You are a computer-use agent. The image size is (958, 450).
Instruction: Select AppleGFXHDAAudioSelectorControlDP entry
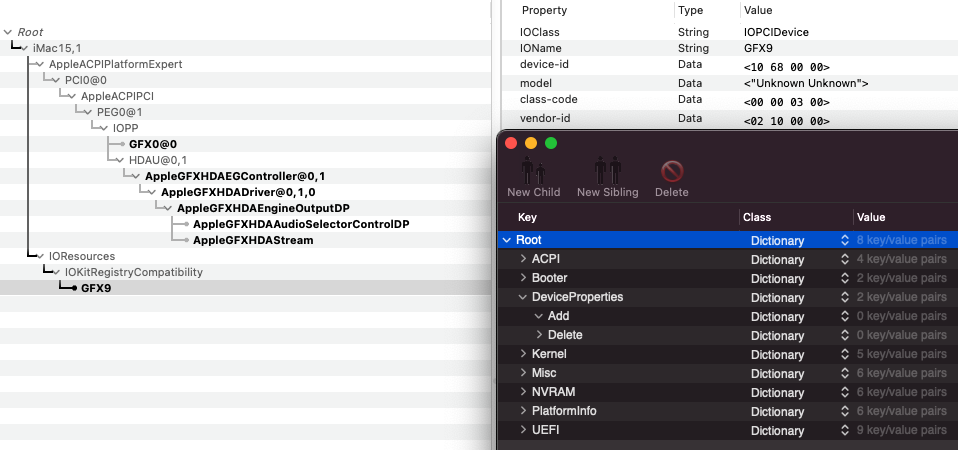(x=301, y=224)
